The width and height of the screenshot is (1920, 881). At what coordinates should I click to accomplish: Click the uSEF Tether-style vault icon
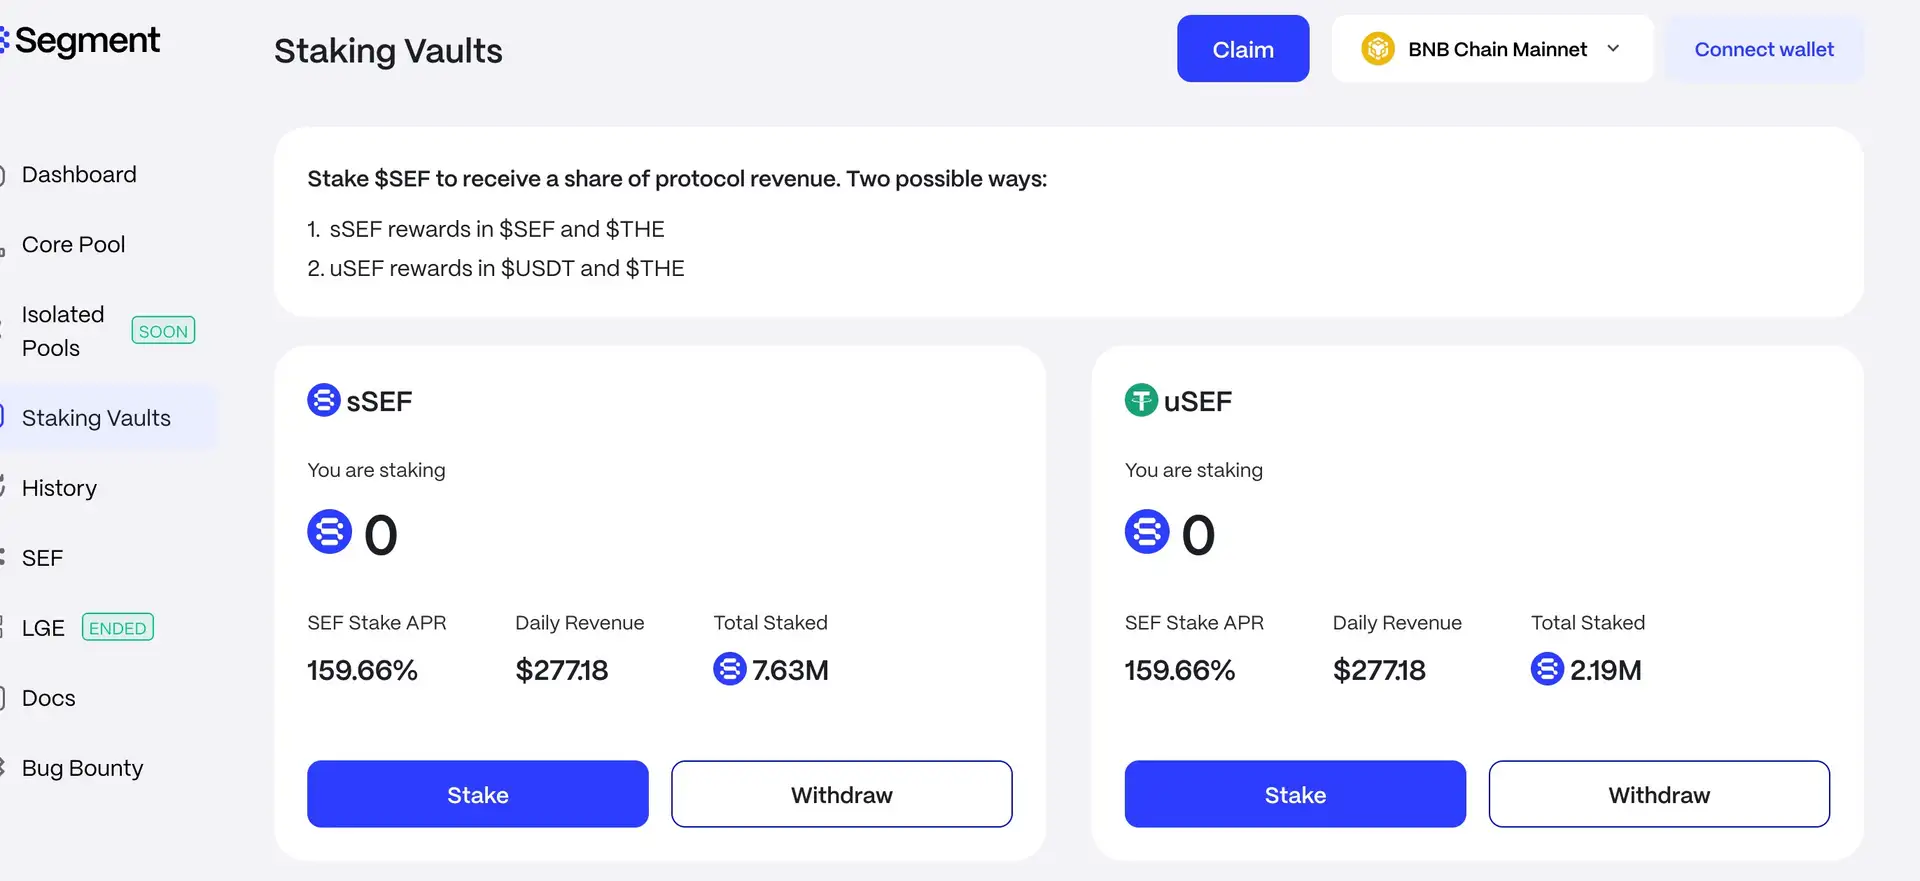coord(1141,400)
